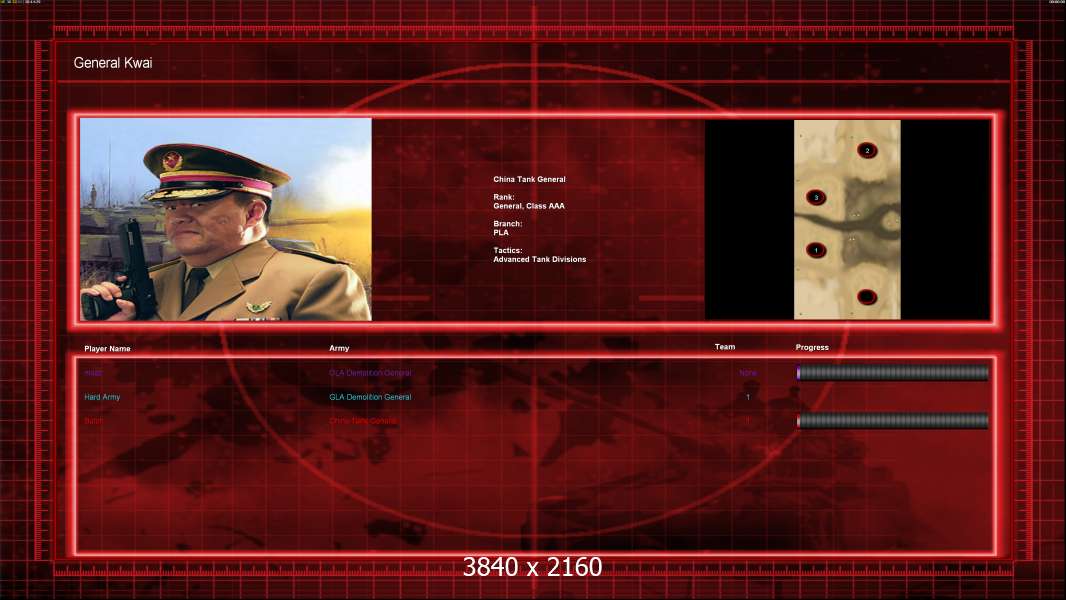
Task: Click Hard Army's "GLA Demolition General" army entry
Action: [x=370, y=397]
